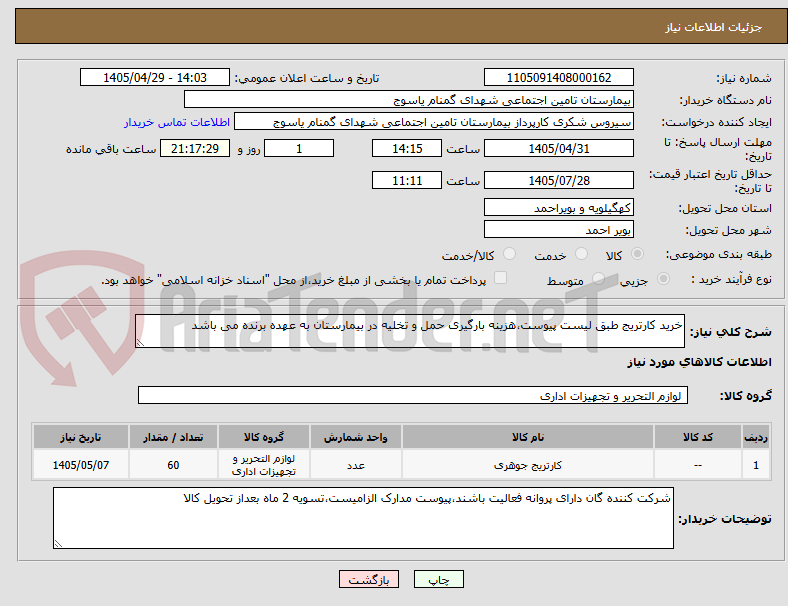Click the گروه کالا column header
Image resolution: width=788 pixels, height=606 pixels.
(264, 437)
